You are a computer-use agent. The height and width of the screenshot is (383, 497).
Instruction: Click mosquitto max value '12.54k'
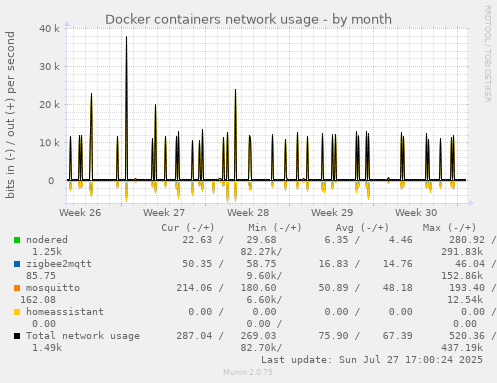click(x=465, y=300)
